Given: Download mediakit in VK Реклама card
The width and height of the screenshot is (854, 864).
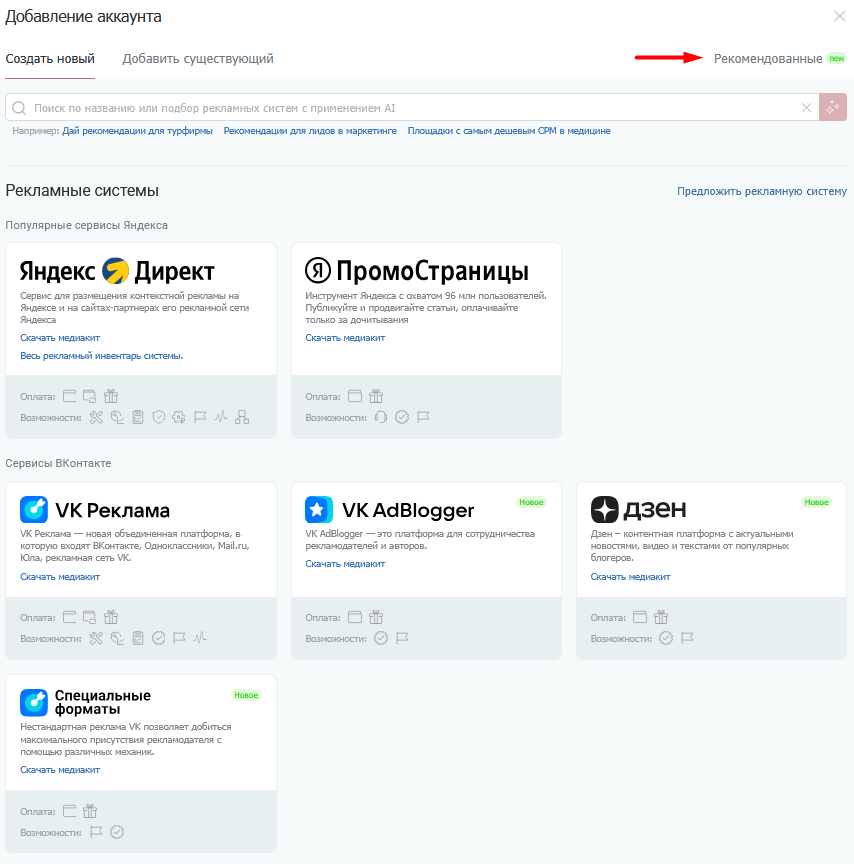Looking at the screenshot, I should click(x=60, y=577).
